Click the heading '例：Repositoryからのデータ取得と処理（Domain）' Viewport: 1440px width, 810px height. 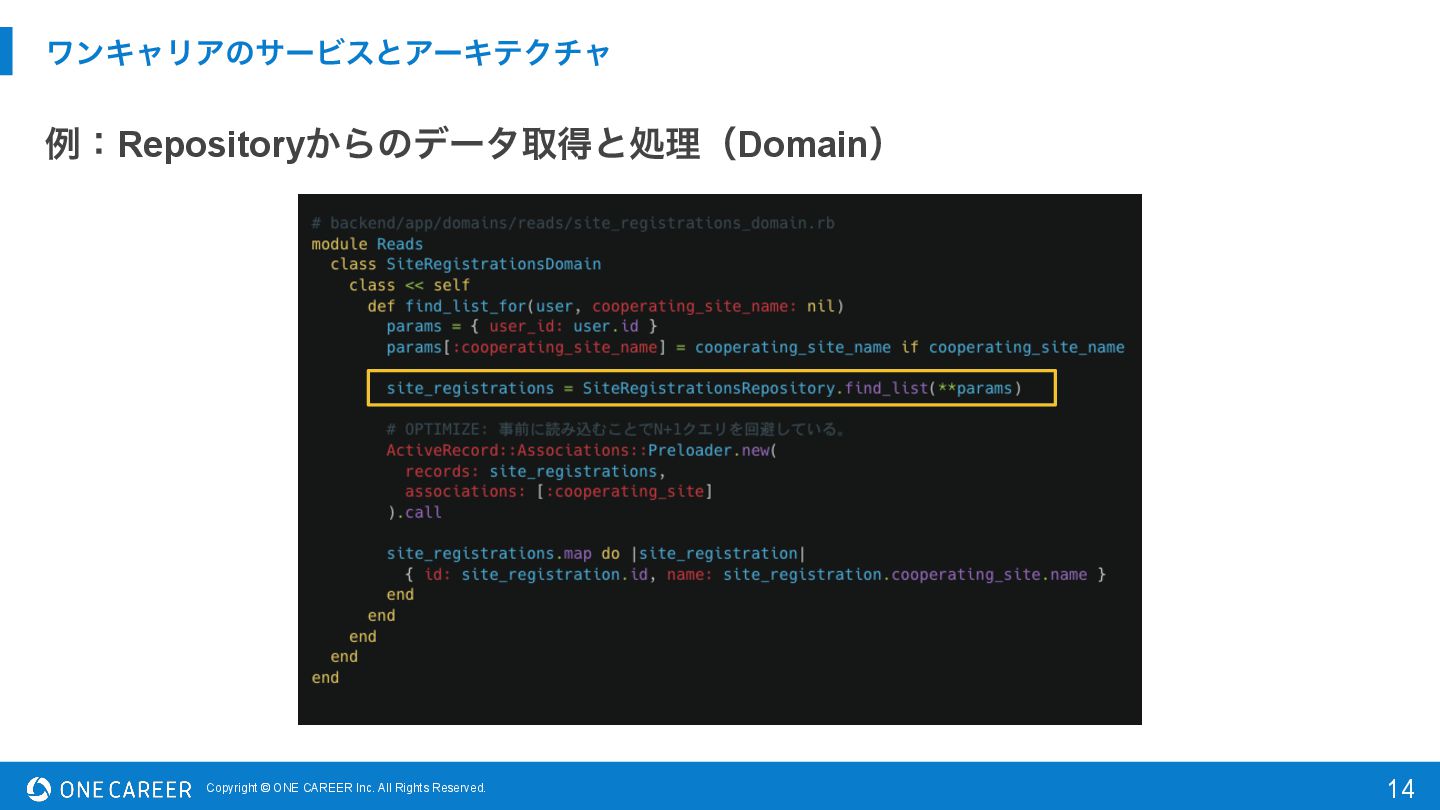466,144
